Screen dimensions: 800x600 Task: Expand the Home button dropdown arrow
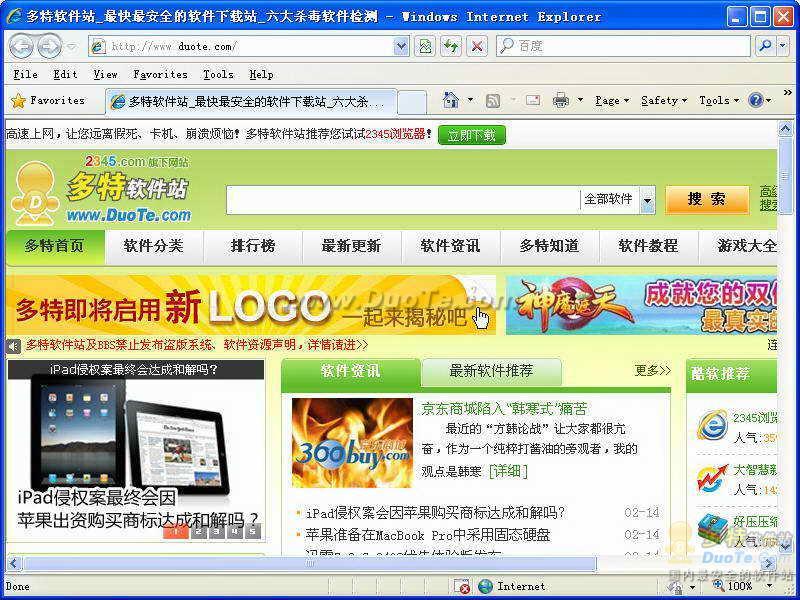coord(470,100)
